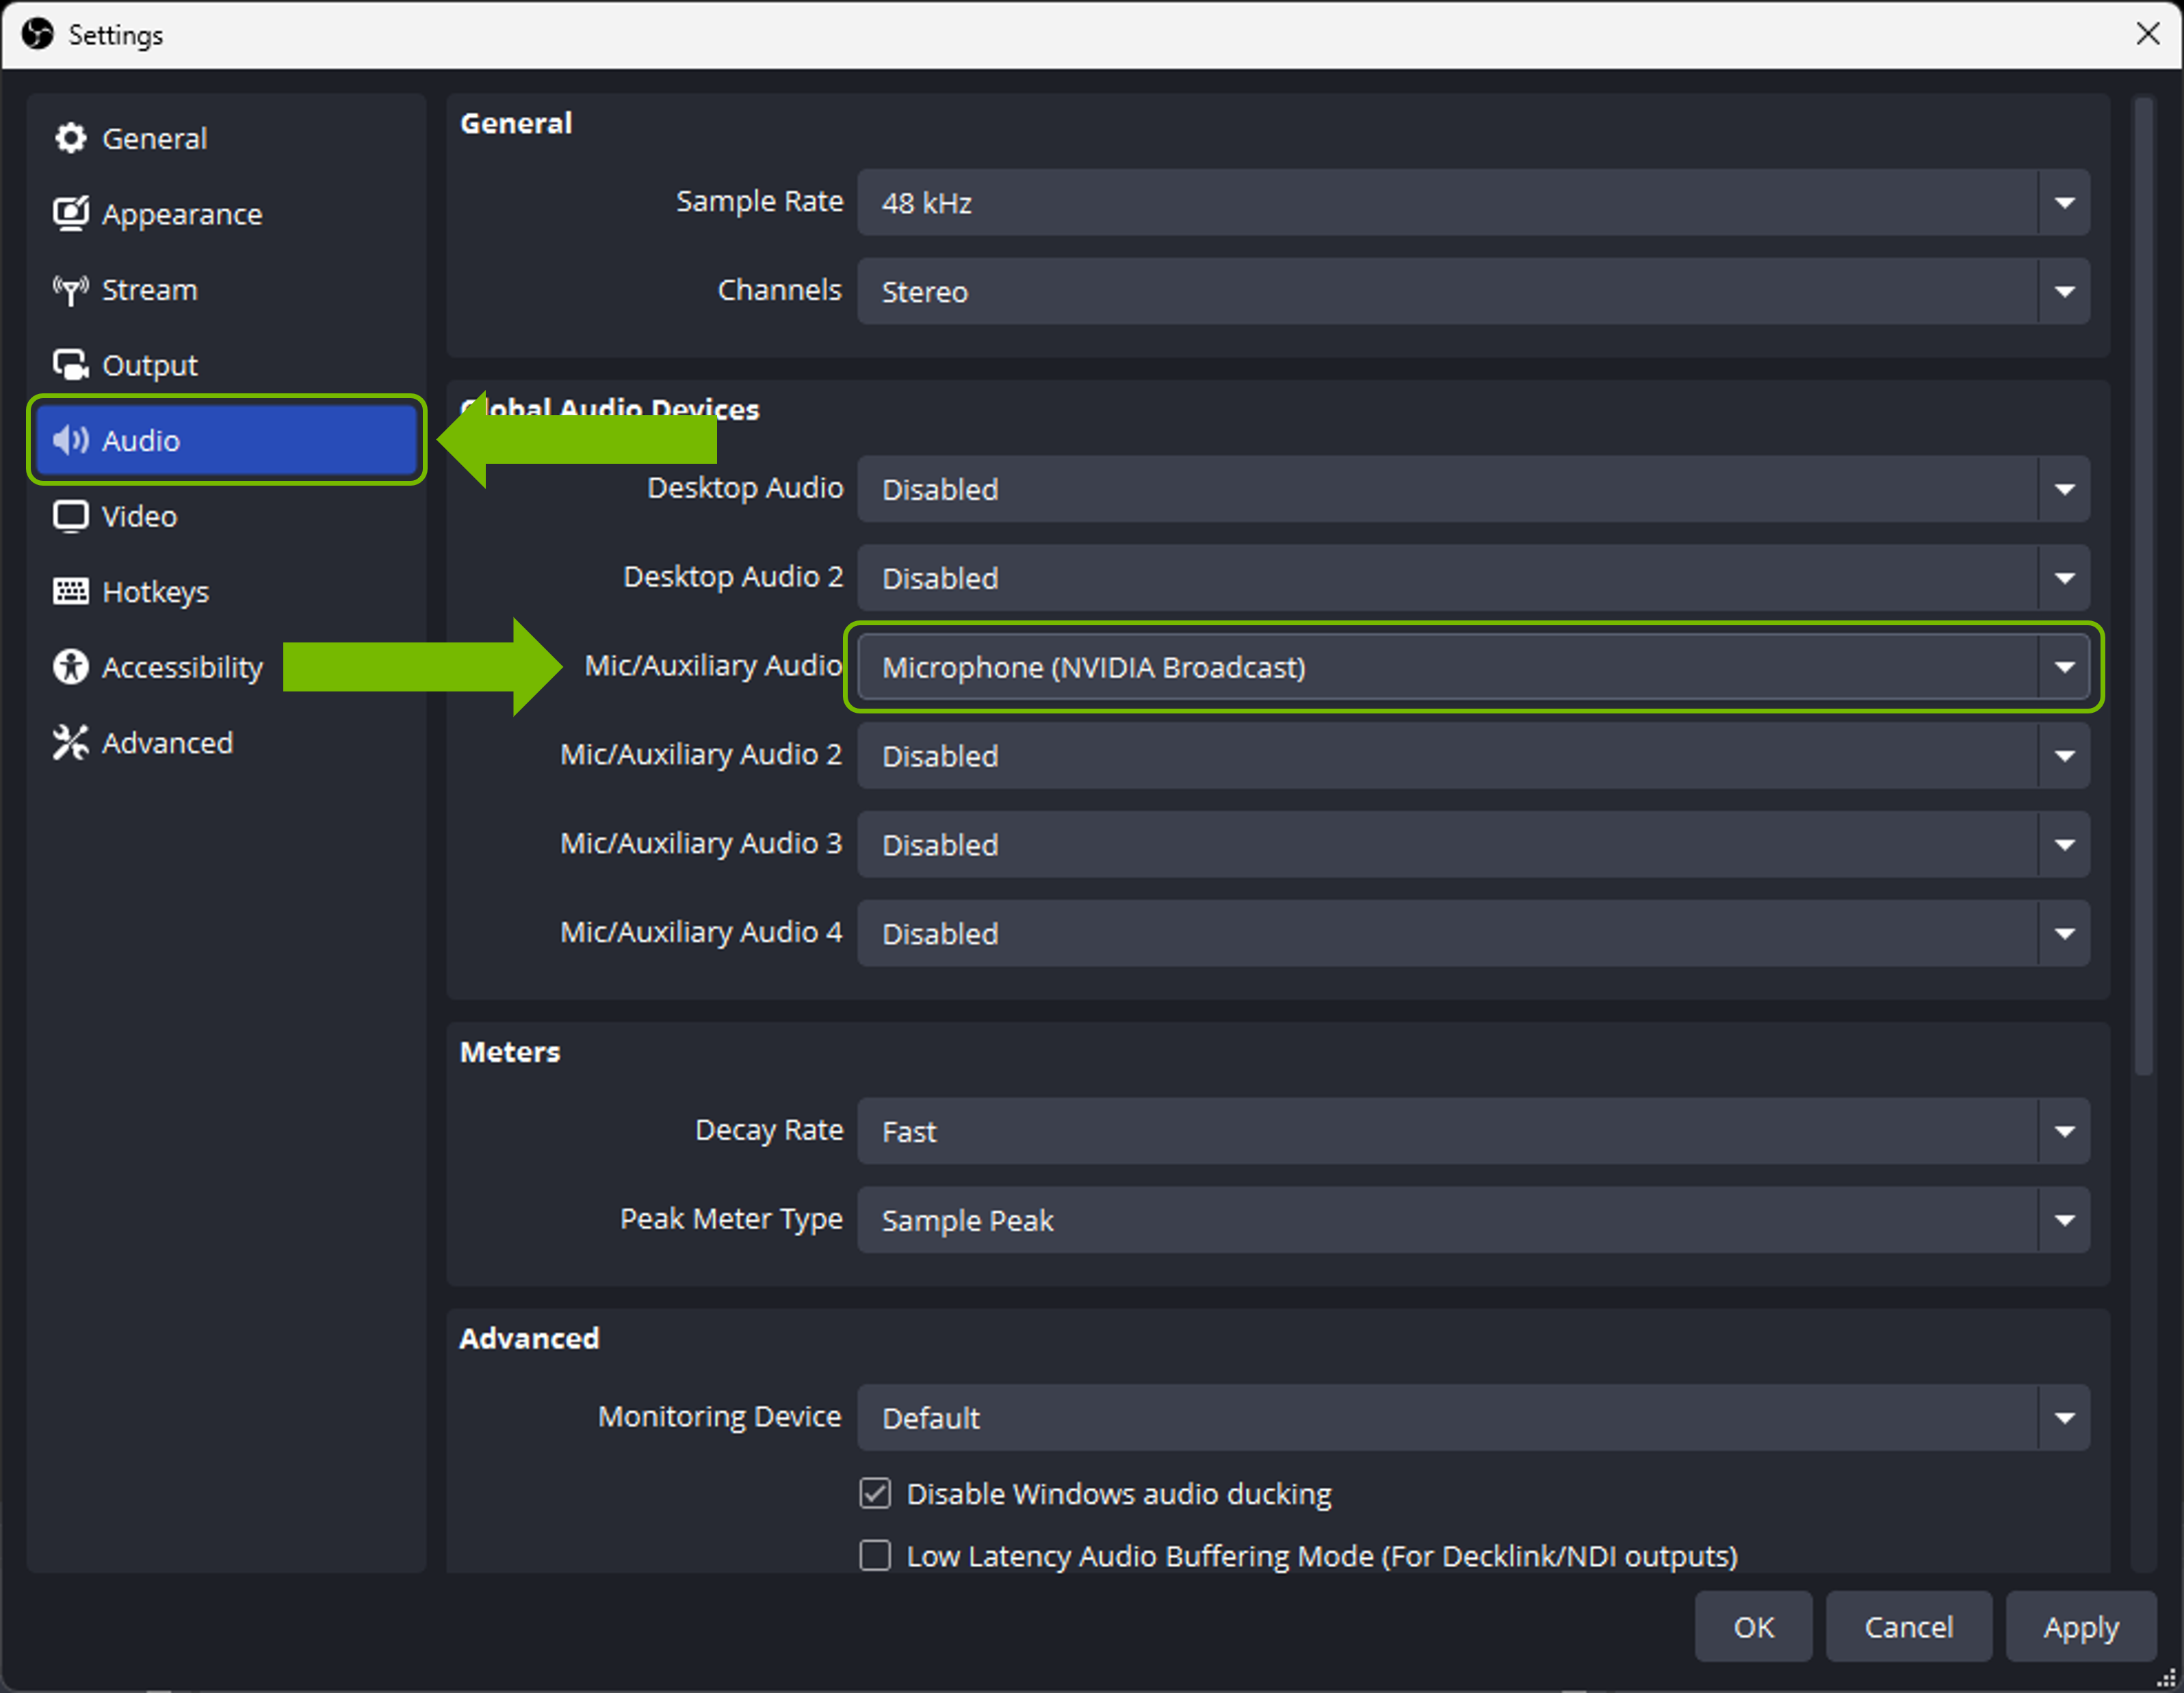Open Appearance settings via its monitor icon
2184x1693 pixels.
point(70,213)
